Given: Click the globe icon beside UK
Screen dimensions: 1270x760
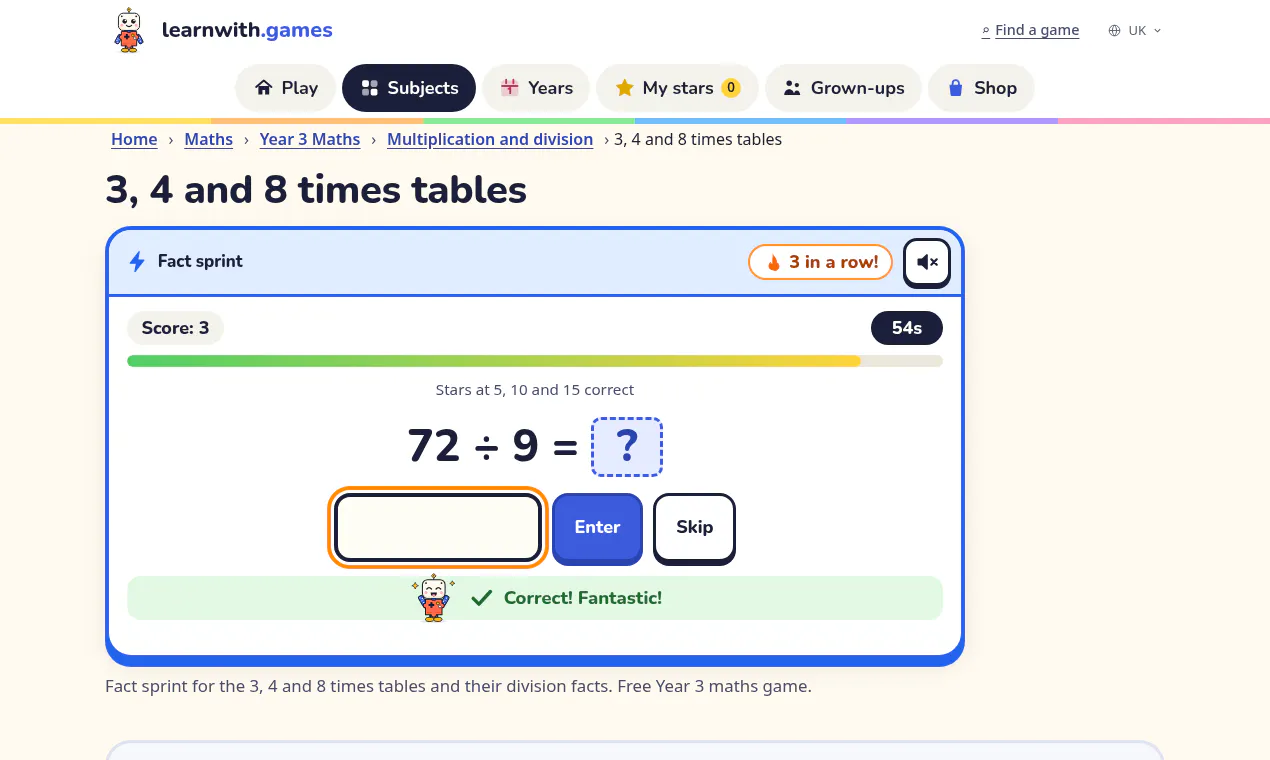Looking at the screenshot, I should [x=1114, y=31].
